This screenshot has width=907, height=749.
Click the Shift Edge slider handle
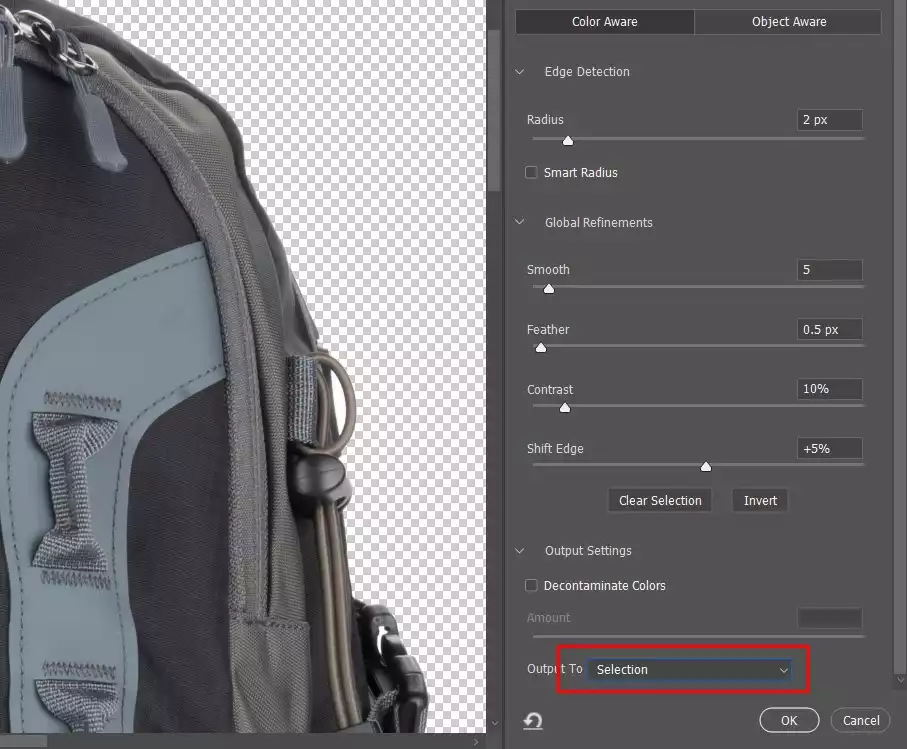(705, 466)
